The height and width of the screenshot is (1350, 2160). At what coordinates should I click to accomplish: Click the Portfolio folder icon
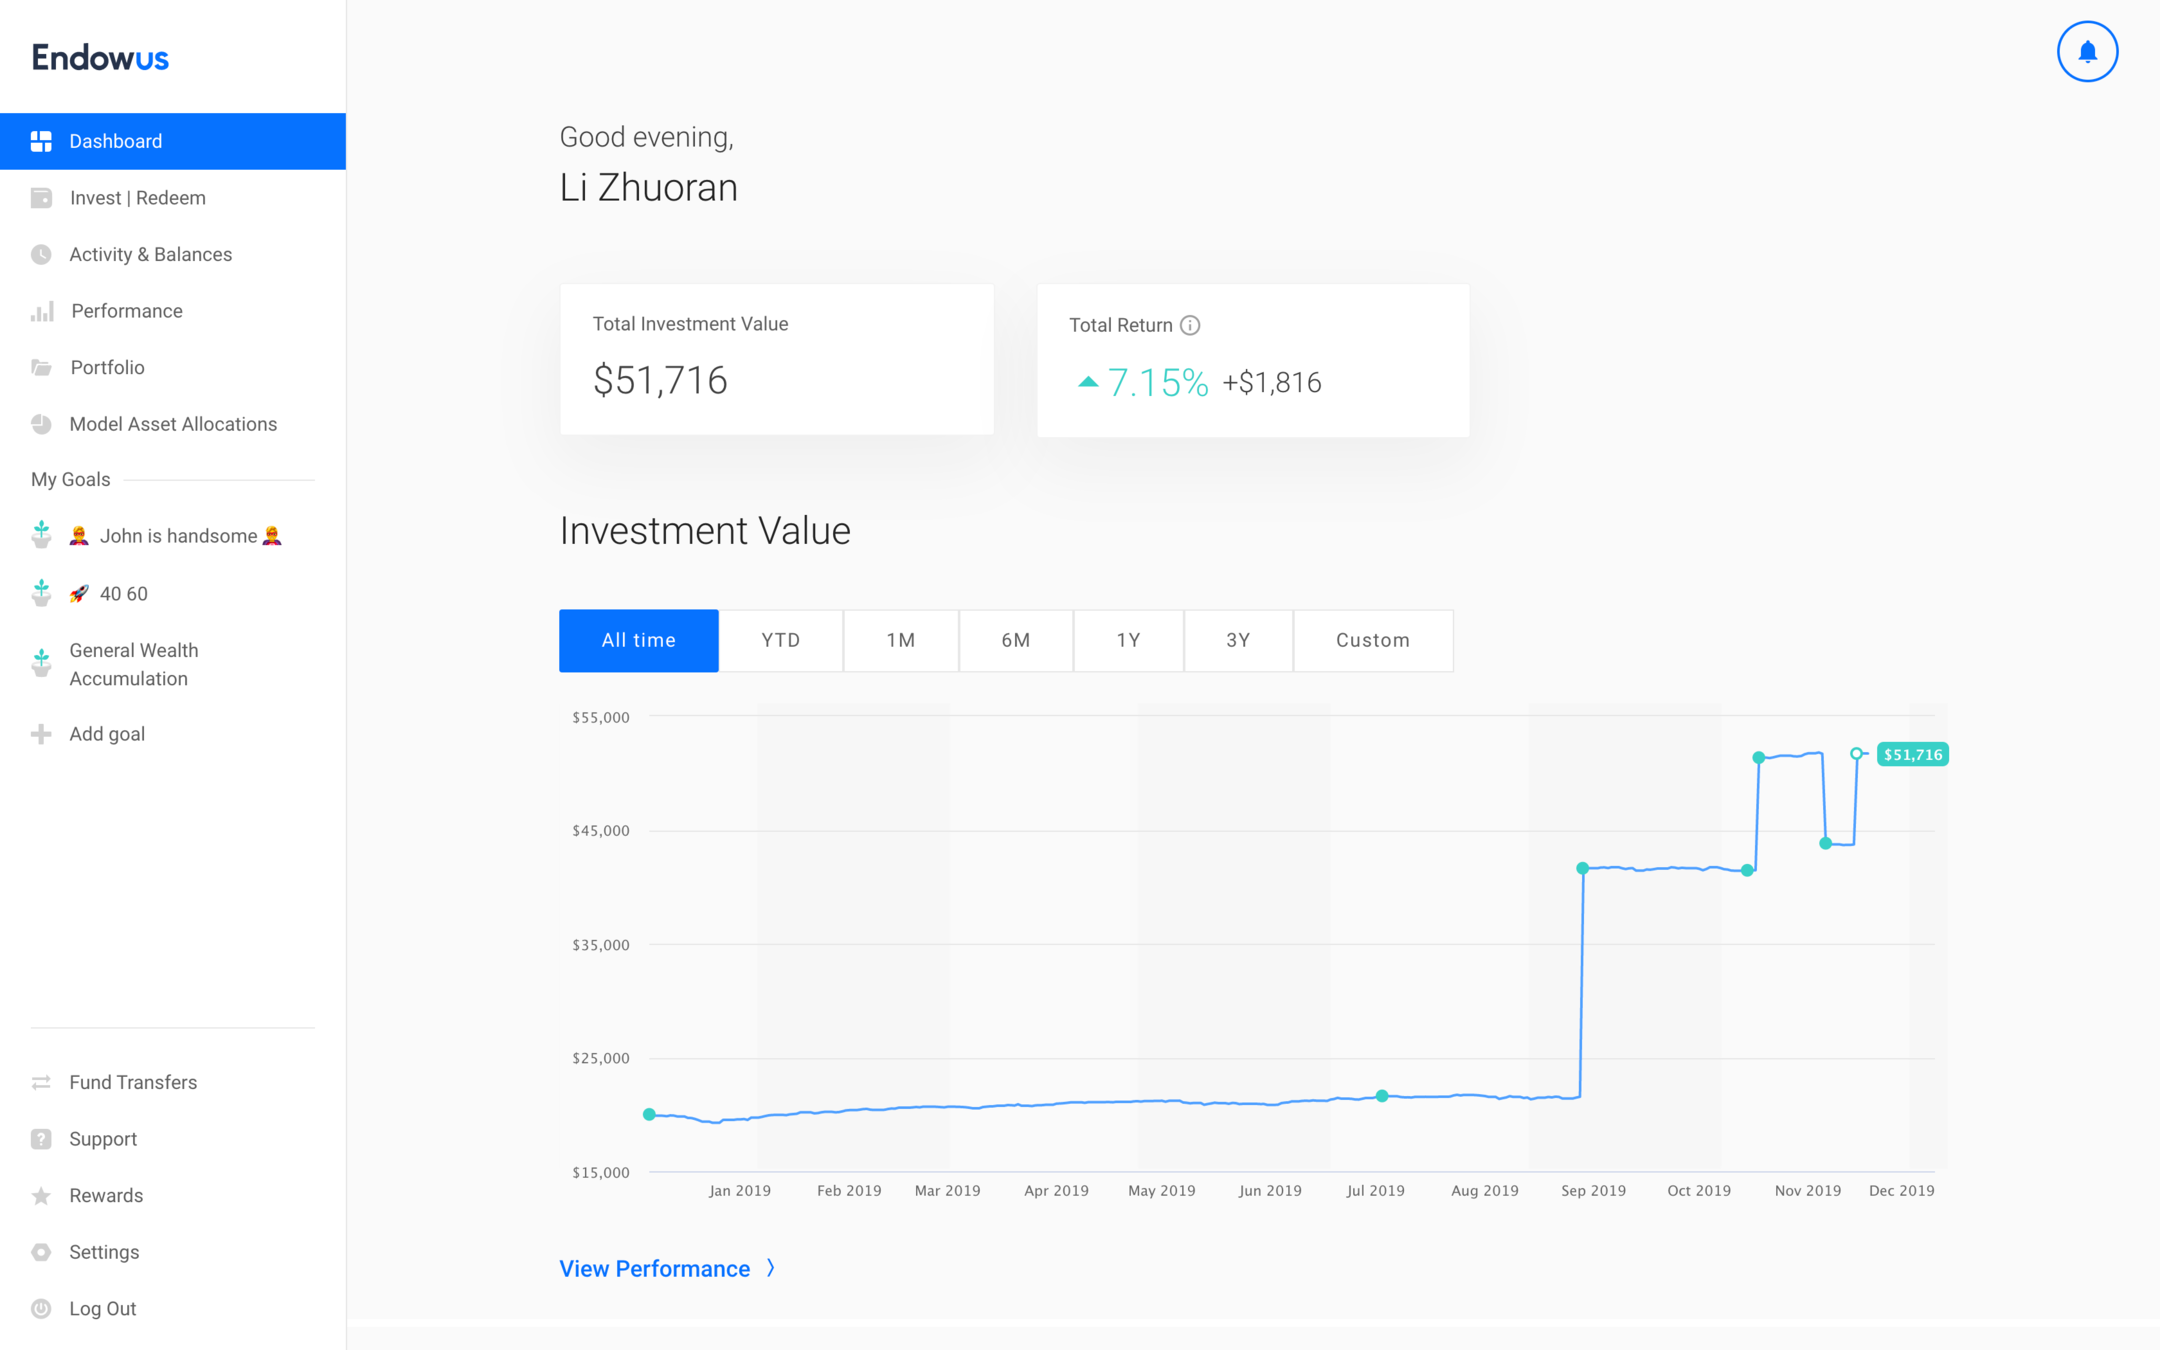(41, 367)
